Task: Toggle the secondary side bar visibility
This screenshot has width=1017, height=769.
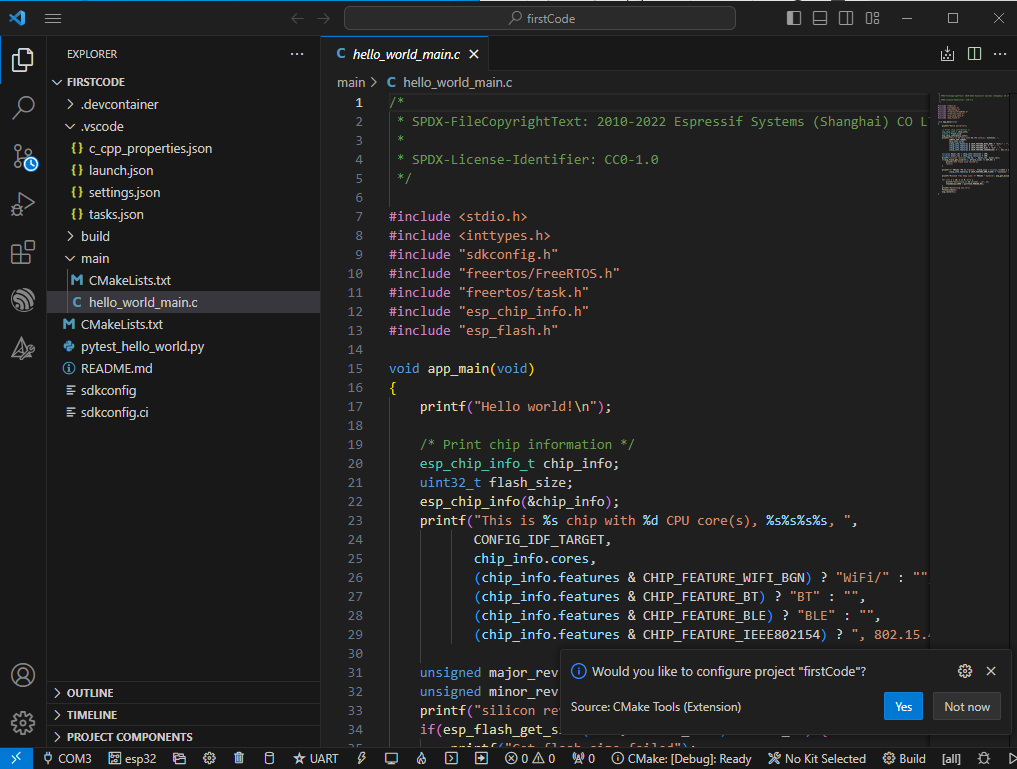Action: tap(846, 18)
